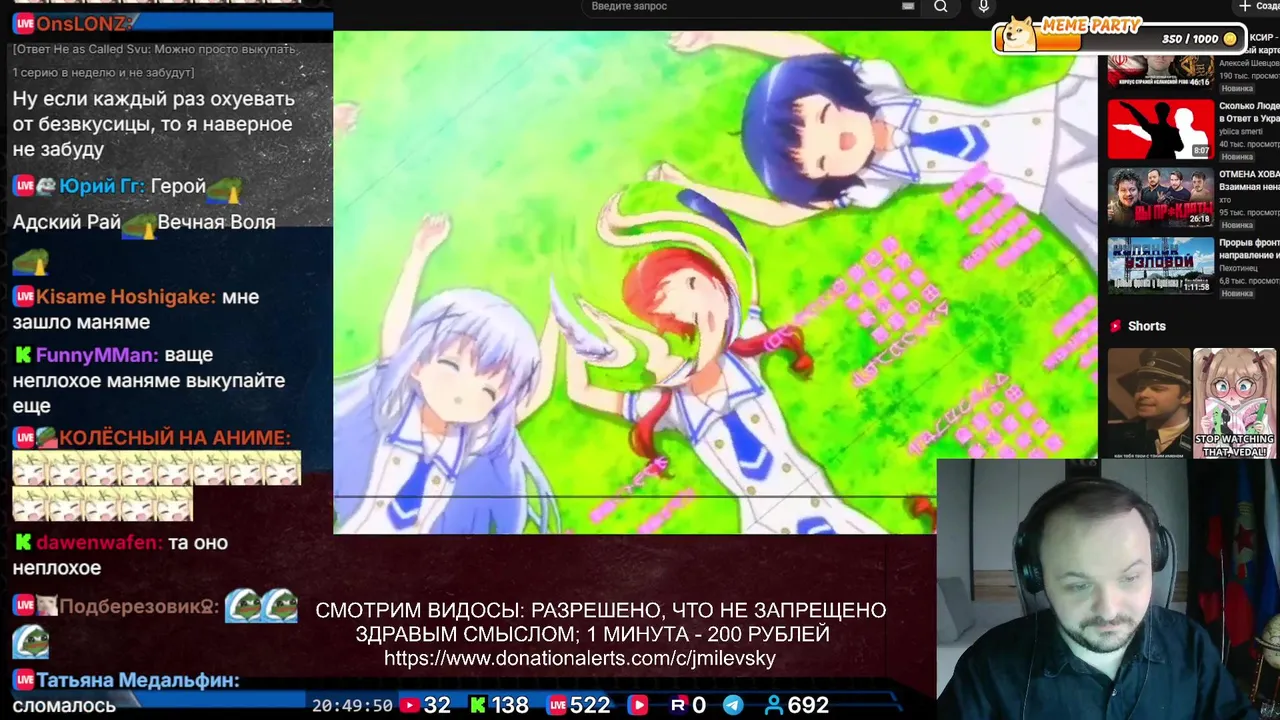This screenshot has height=720, width=1280.
Task: Click green K badge beside FunnyMMan
Action: (x=22, y=355)
